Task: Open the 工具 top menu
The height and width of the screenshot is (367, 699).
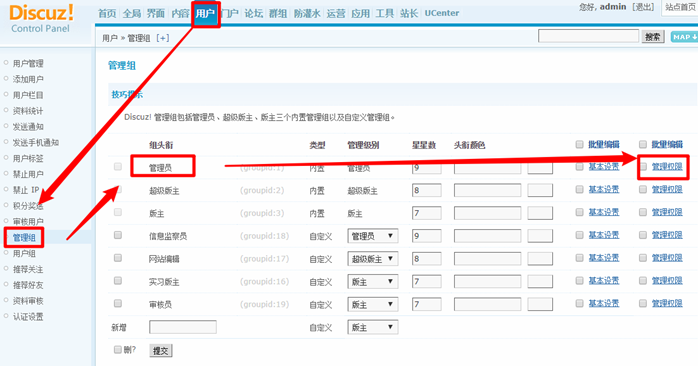Action: [x=384, y=13]
